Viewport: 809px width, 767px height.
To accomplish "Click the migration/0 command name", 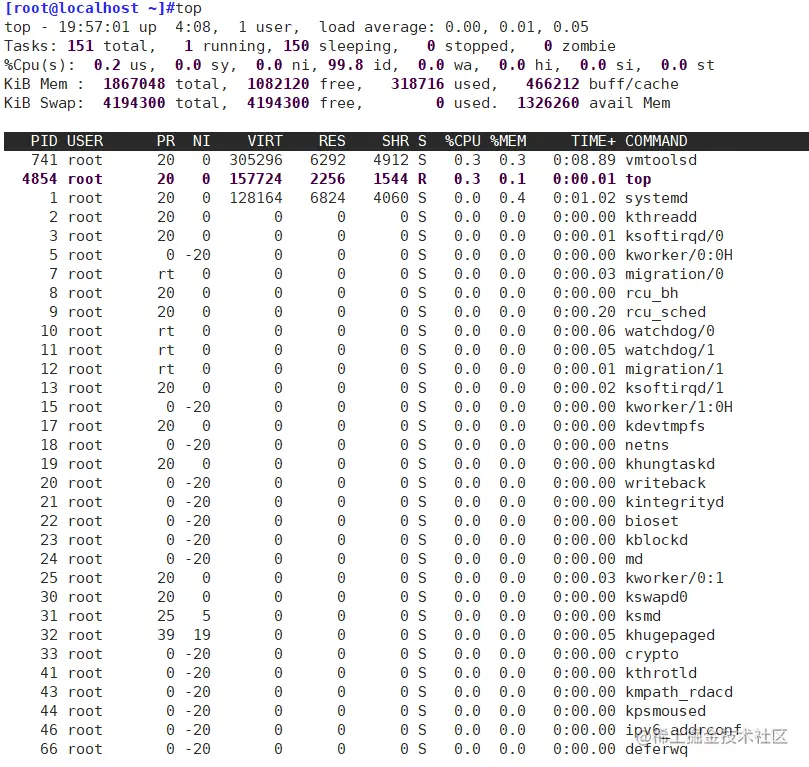I will [x=674, y=274].
